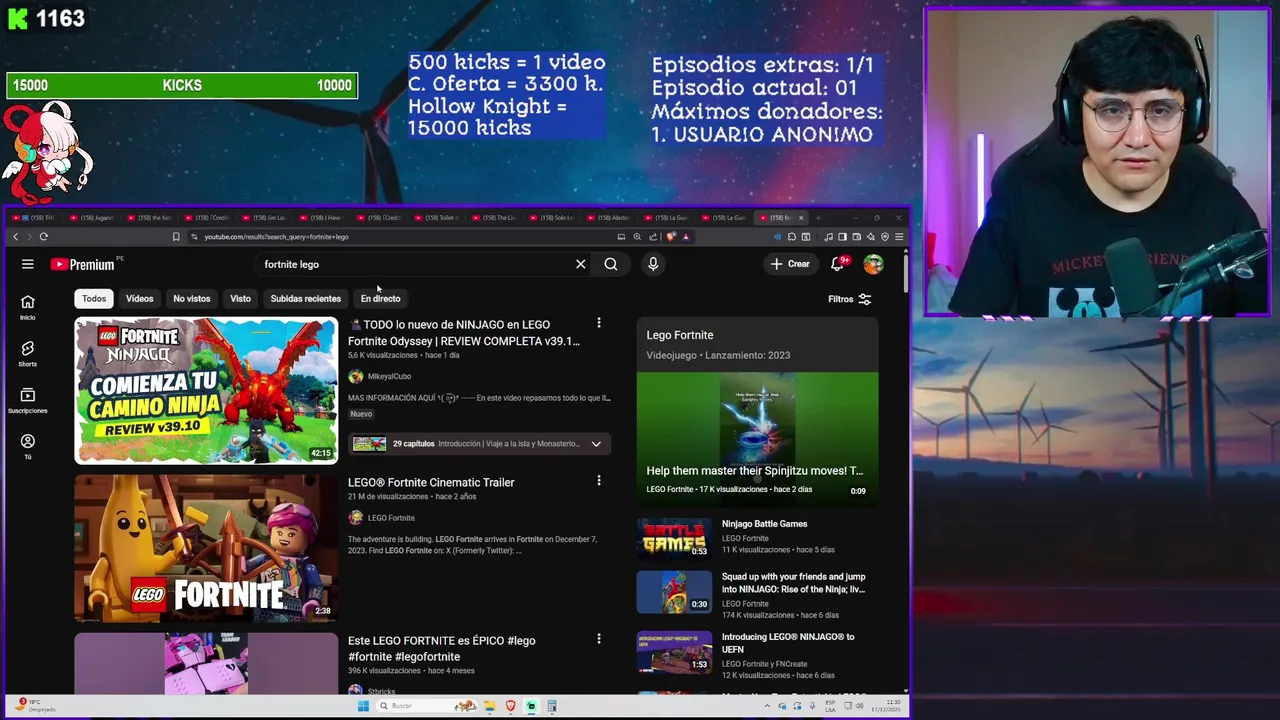Switch to the Solo Le browser tab

[x=551, y=217]
